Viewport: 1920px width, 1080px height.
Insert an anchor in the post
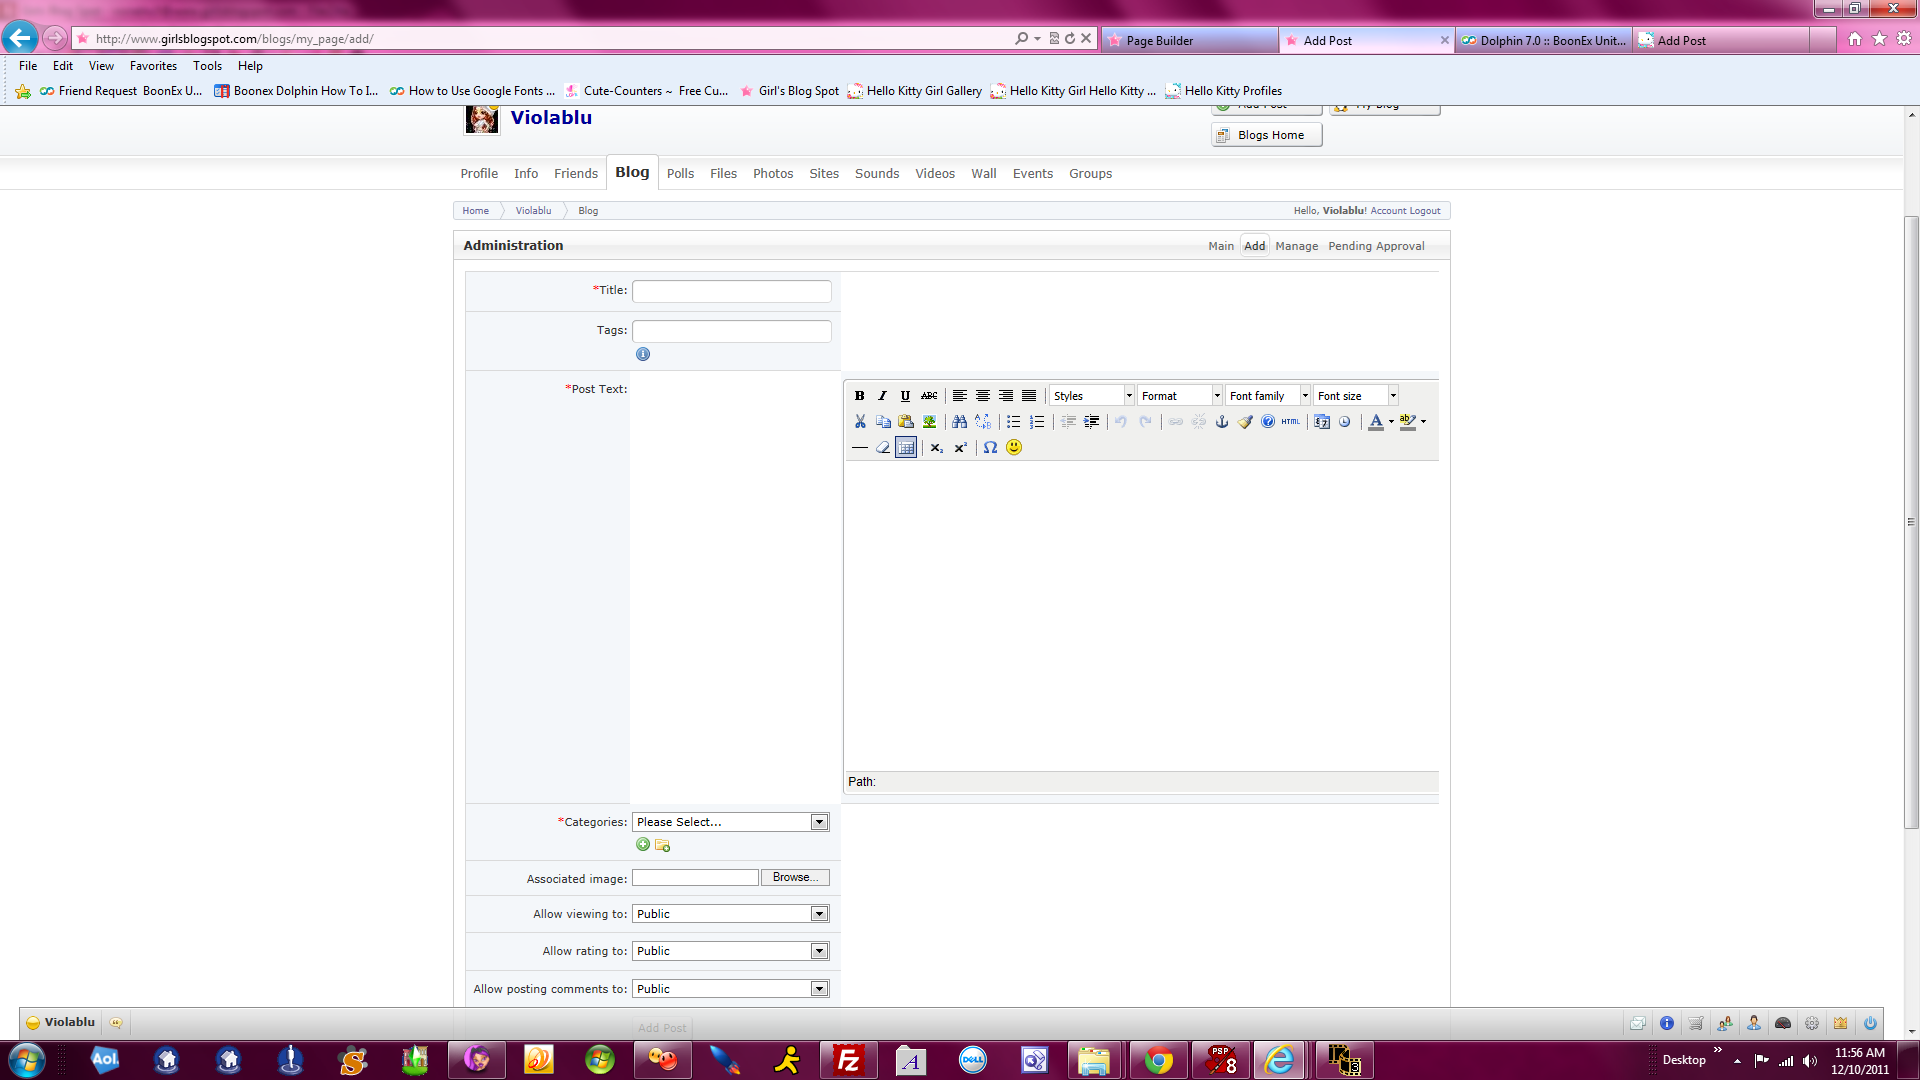[x=1221, y=422]
